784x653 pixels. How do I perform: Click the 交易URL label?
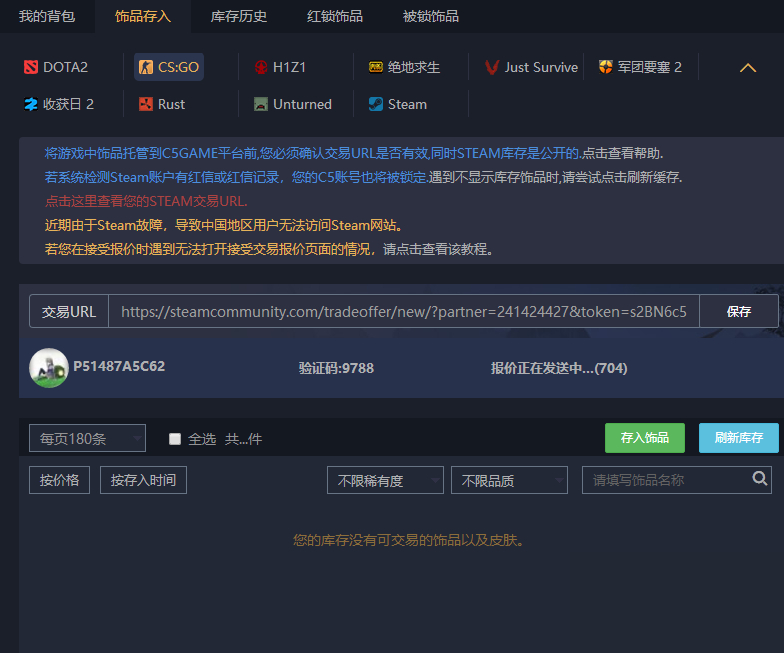click(68, 312)
